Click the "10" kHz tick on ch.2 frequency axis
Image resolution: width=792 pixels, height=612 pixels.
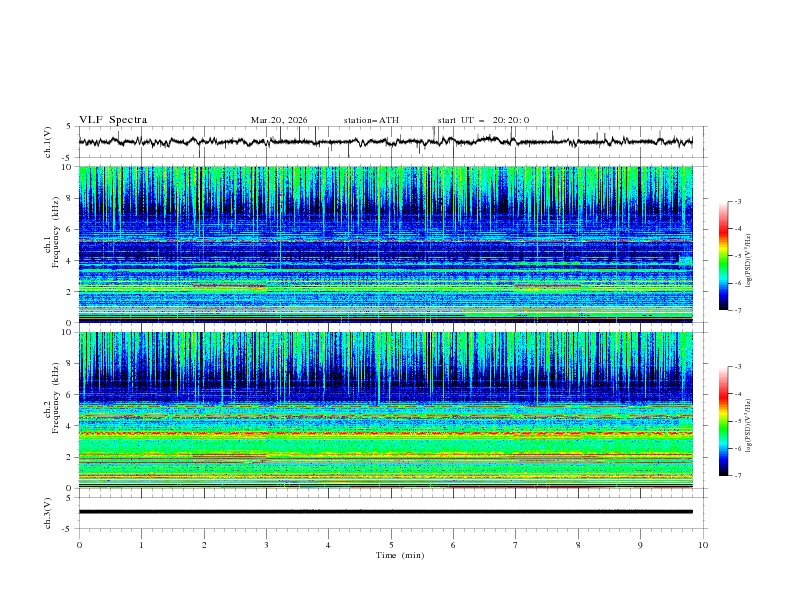[x=69, y=332]
